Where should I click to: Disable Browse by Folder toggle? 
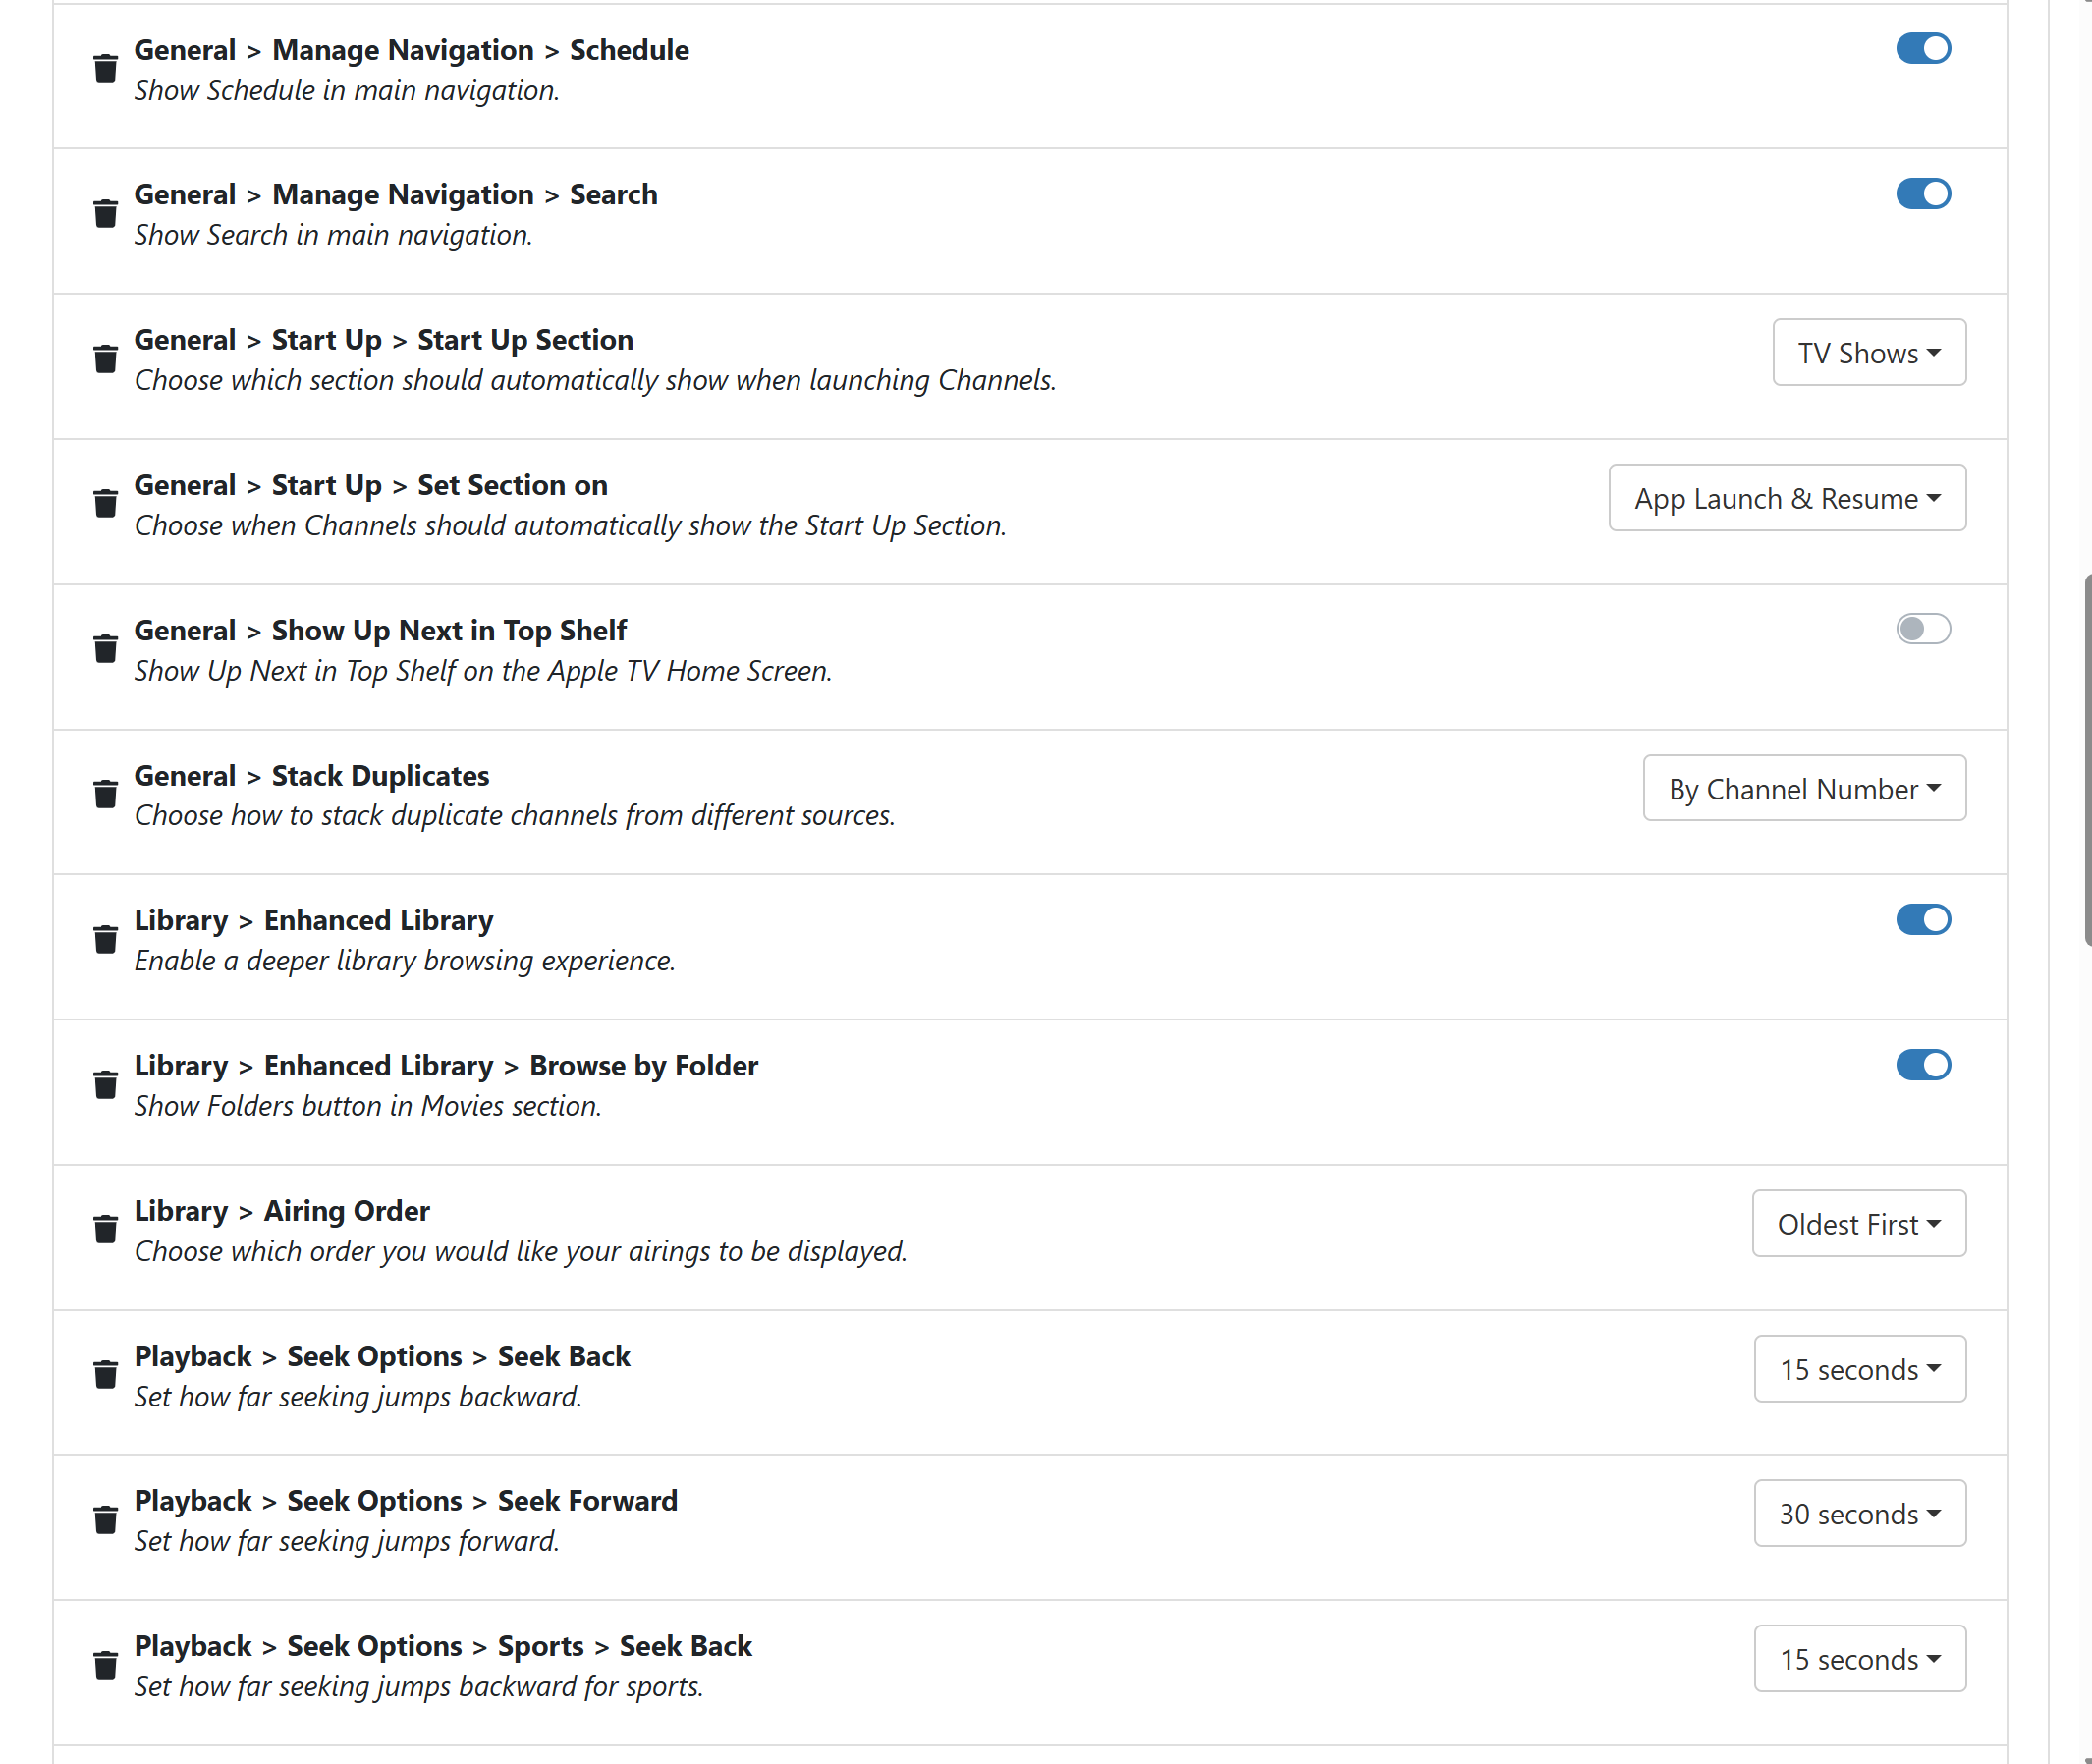coord(1922,1065)
